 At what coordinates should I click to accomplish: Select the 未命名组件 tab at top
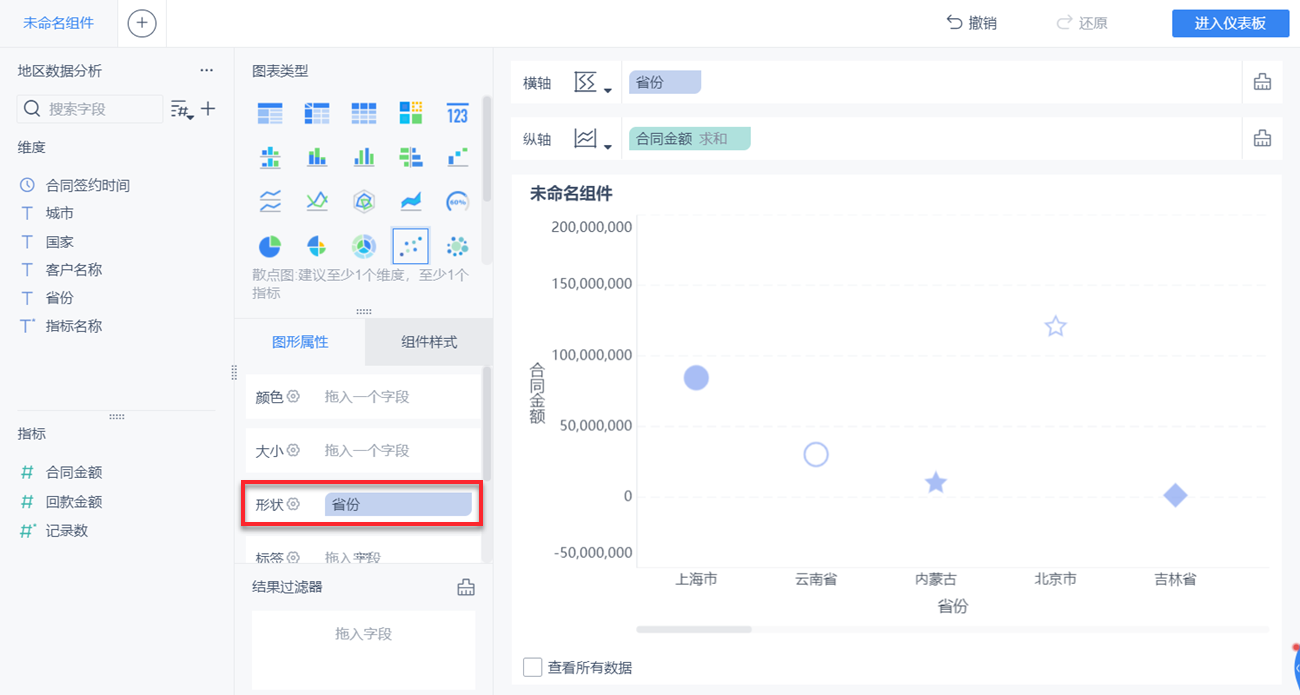[59, 23]
